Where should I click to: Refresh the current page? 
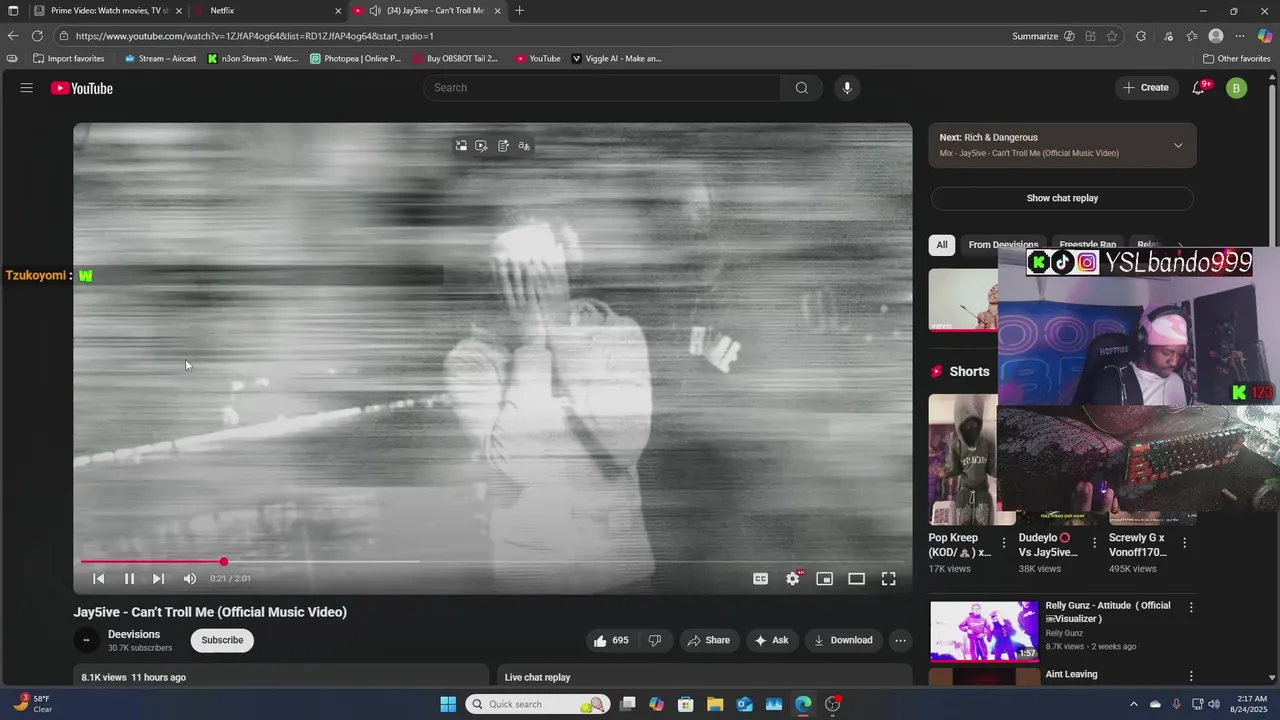tap(37, 36)
